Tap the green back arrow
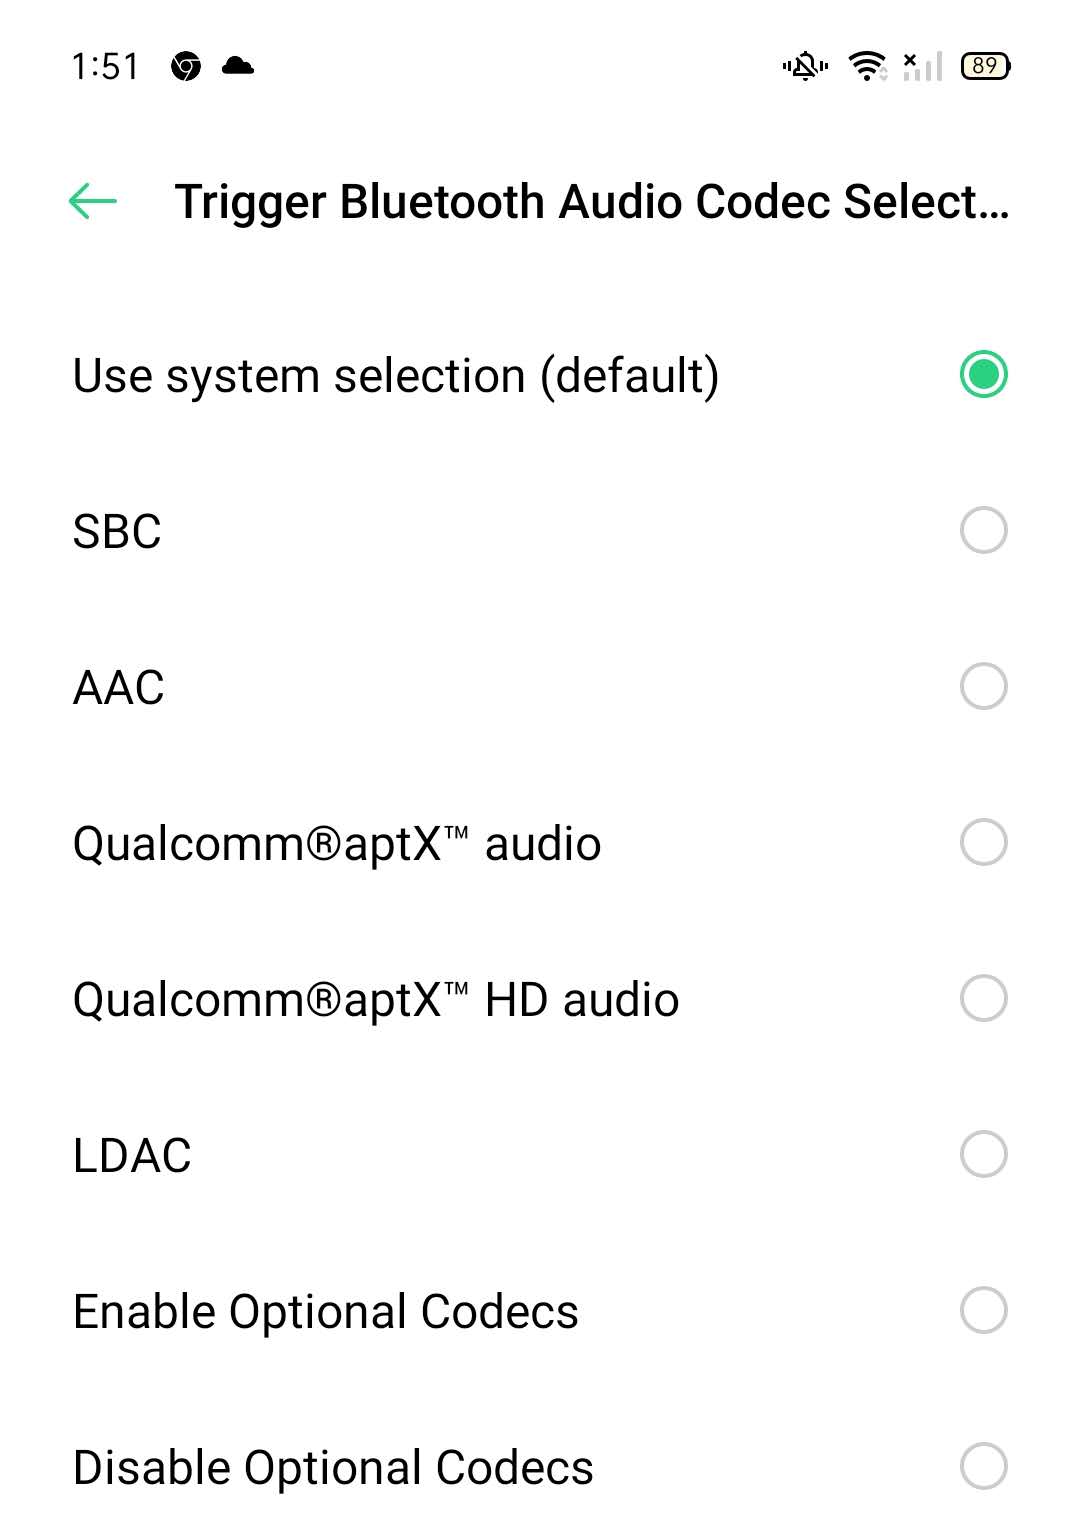 tap(92, 201)
